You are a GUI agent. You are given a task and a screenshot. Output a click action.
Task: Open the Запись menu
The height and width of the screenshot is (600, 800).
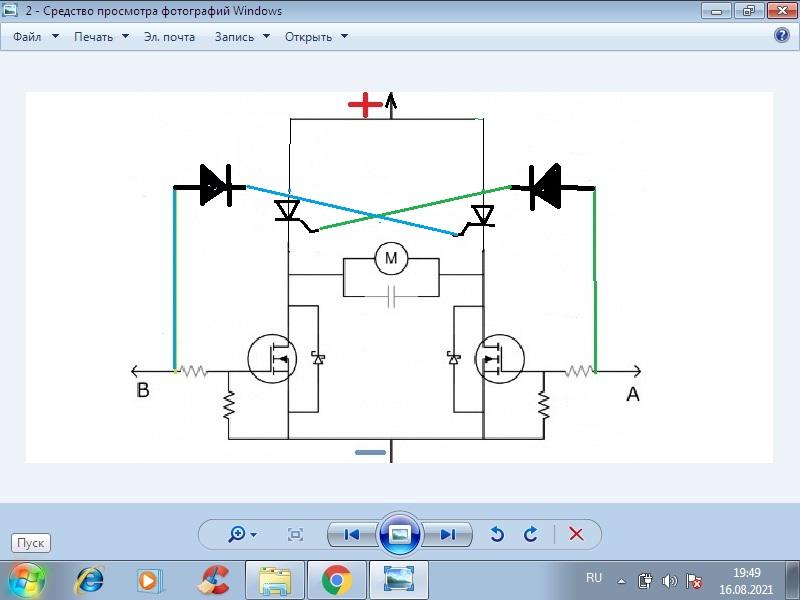(x=234, y=37)
